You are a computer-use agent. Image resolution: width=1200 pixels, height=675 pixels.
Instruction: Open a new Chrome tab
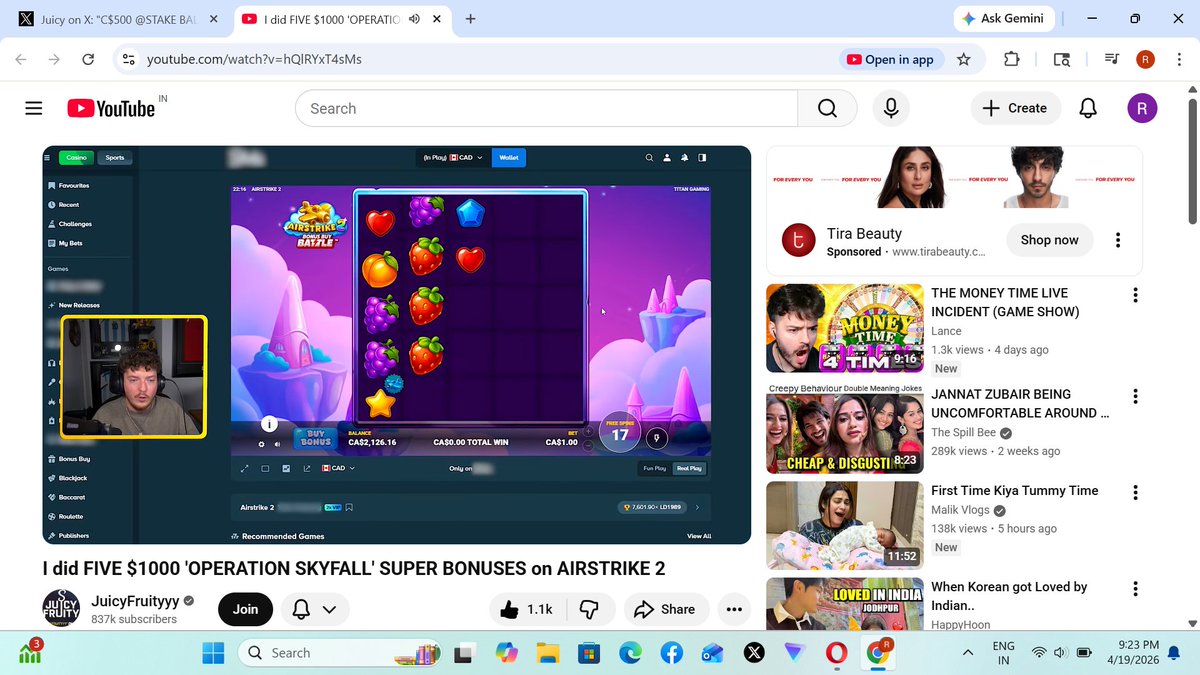point(470,19)
